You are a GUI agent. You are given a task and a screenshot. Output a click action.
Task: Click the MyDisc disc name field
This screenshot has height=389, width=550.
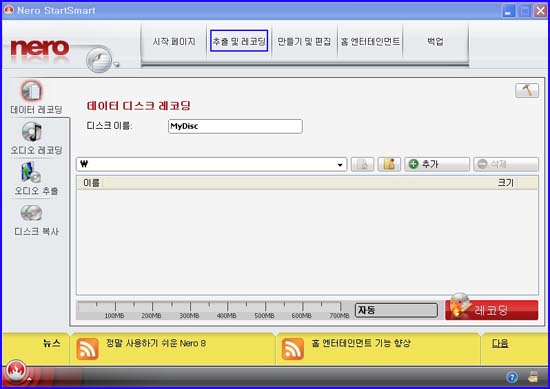pyautogui.click(x=235, y=126)
